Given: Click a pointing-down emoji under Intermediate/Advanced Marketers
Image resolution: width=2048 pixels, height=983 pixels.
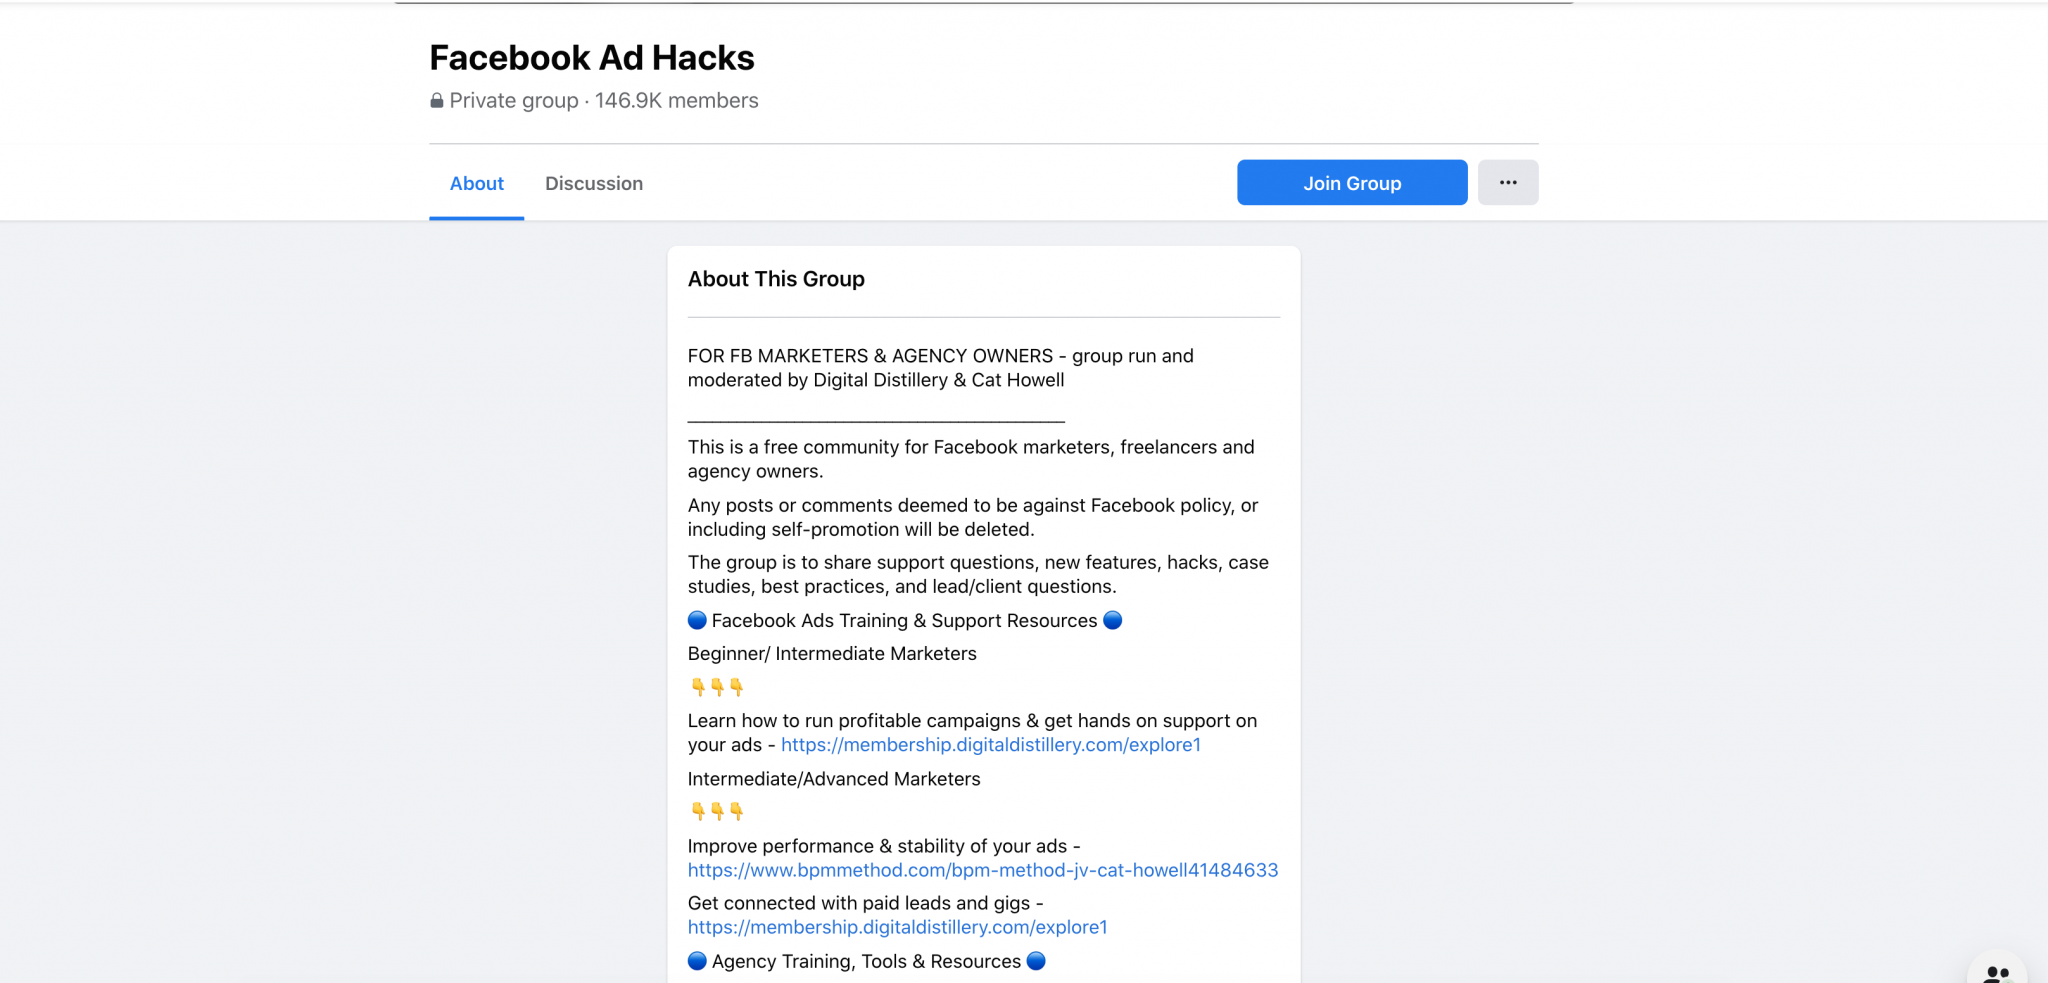Looking at the screenshot, I should click(x=716, y=811).
